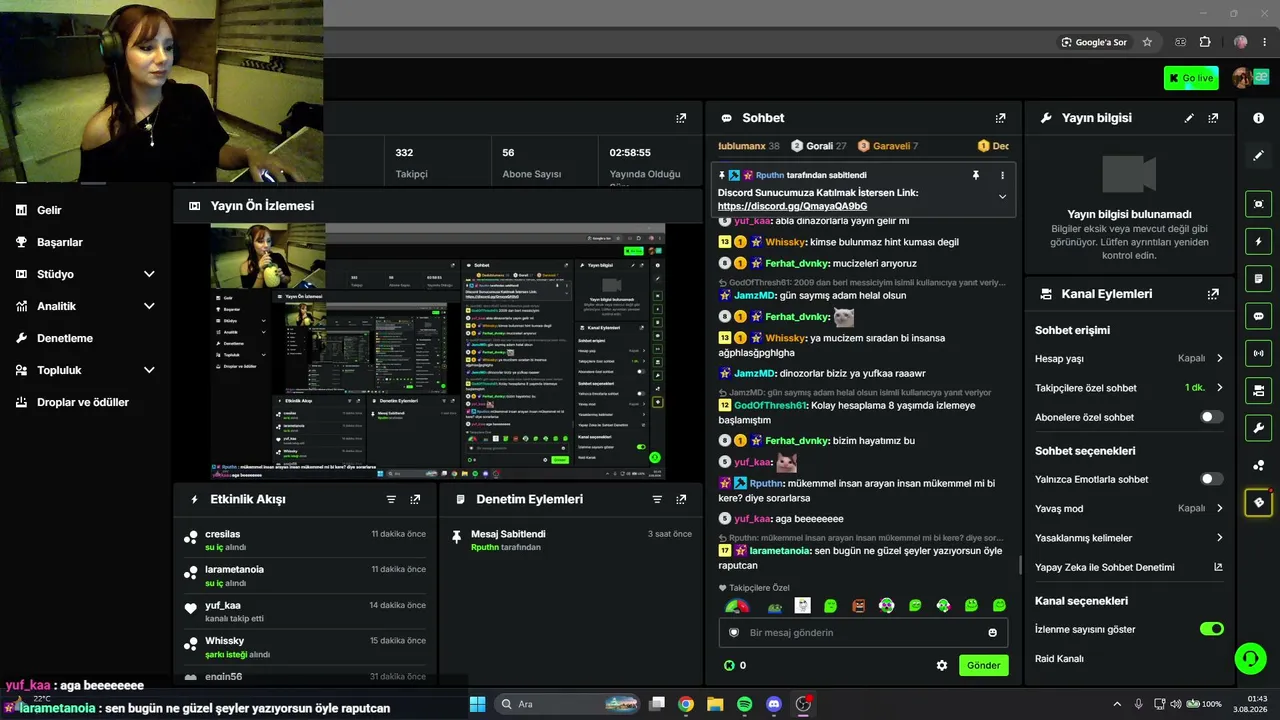Disable İzlenme sayısını göster switch
Screen dimensions: 1280x720
coord(1211,629)
